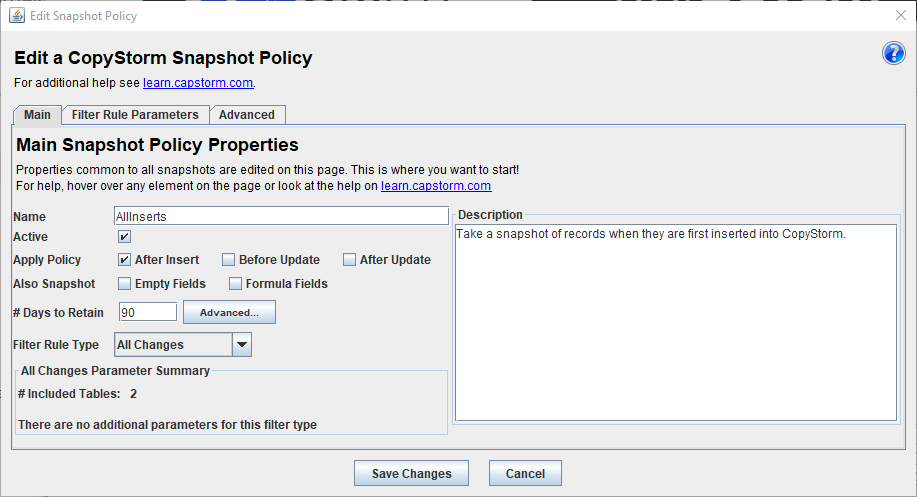Uncheck the After Insert checkbox

pos(124,260)
